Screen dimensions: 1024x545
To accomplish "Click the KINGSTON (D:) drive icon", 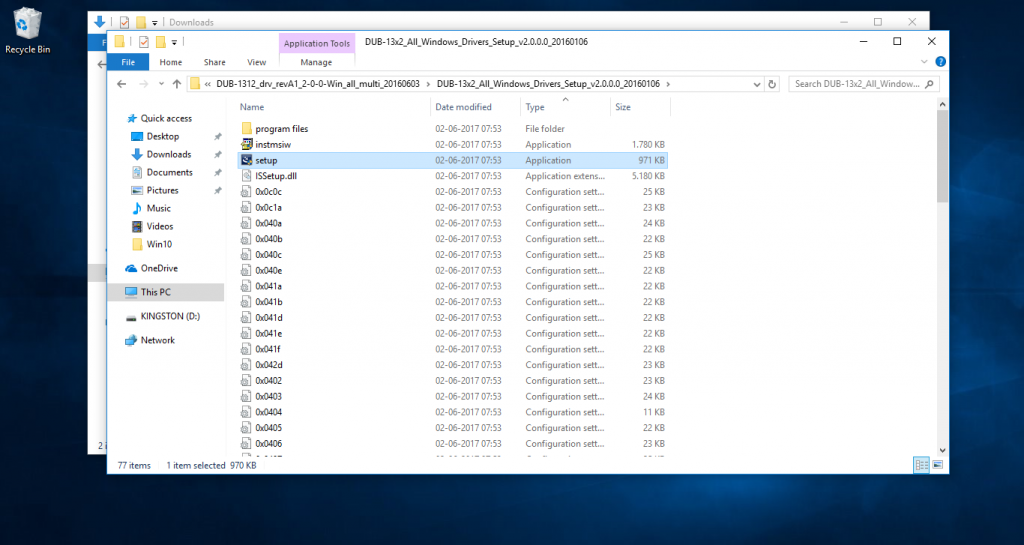I will click(x=131, y=317).
